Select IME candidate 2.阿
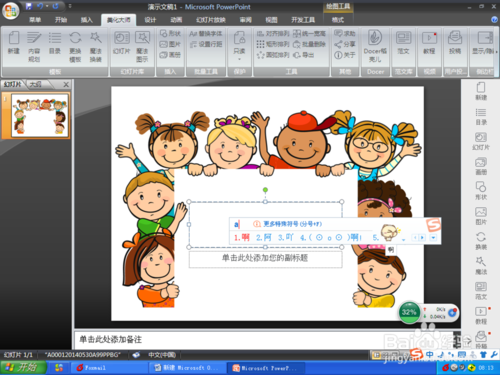Viewport: 500px width, 375px height. coord(264,237)
